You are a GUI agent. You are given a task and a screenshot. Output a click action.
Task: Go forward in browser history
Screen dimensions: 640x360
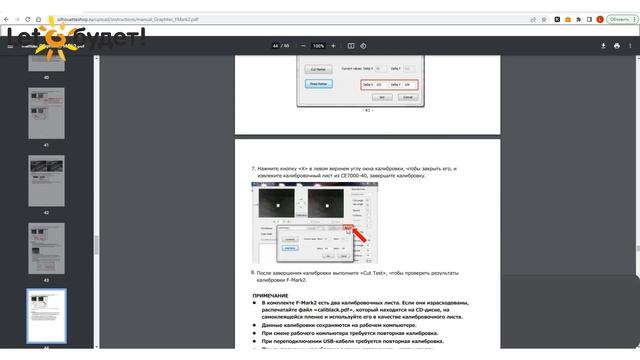click(x=17, y=19)
